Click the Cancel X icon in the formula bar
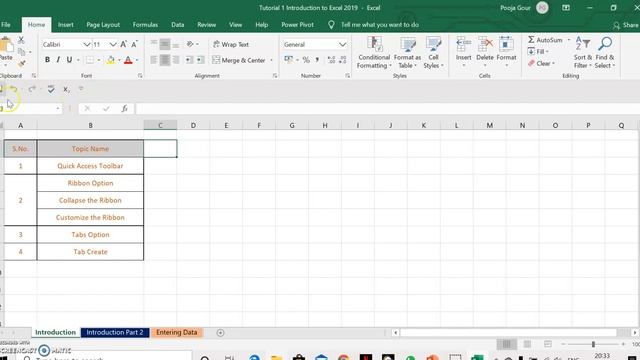The image size is (640, 360). click(x=87, y=109)
